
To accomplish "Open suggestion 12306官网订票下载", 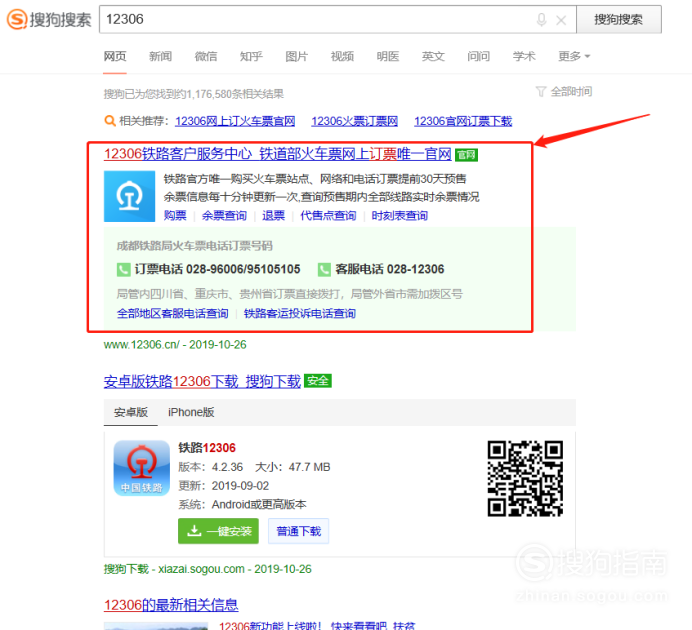I will coord(463,121).
